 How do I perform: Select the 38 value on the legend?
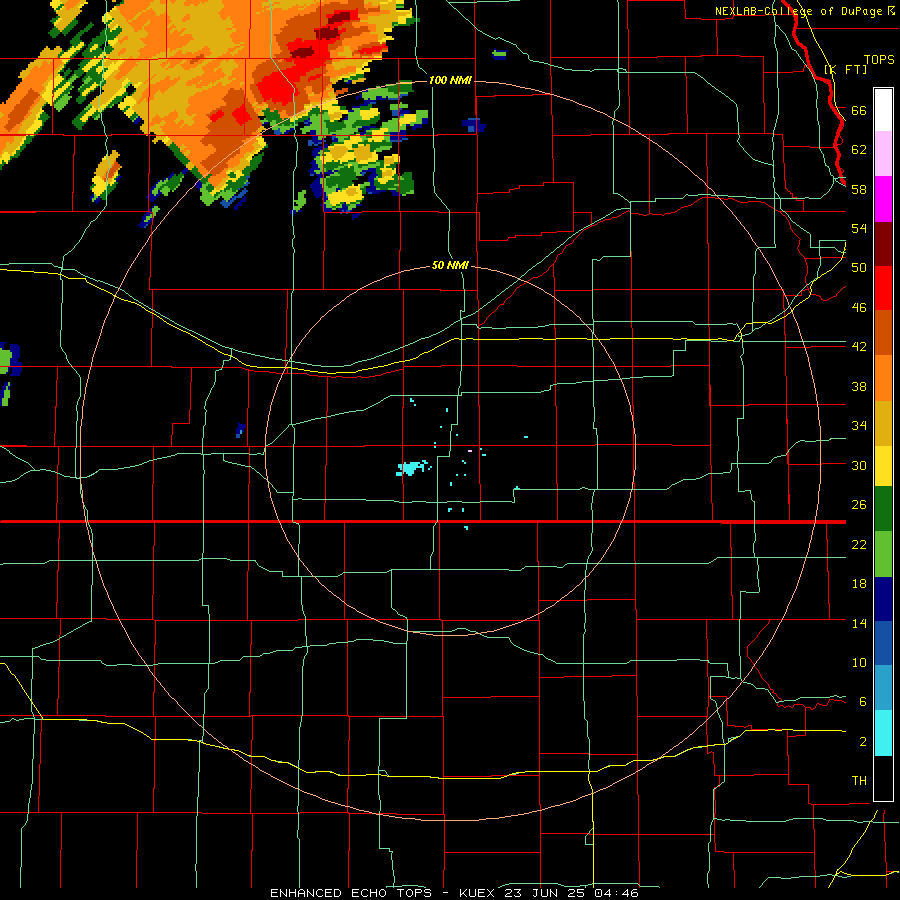859,386
